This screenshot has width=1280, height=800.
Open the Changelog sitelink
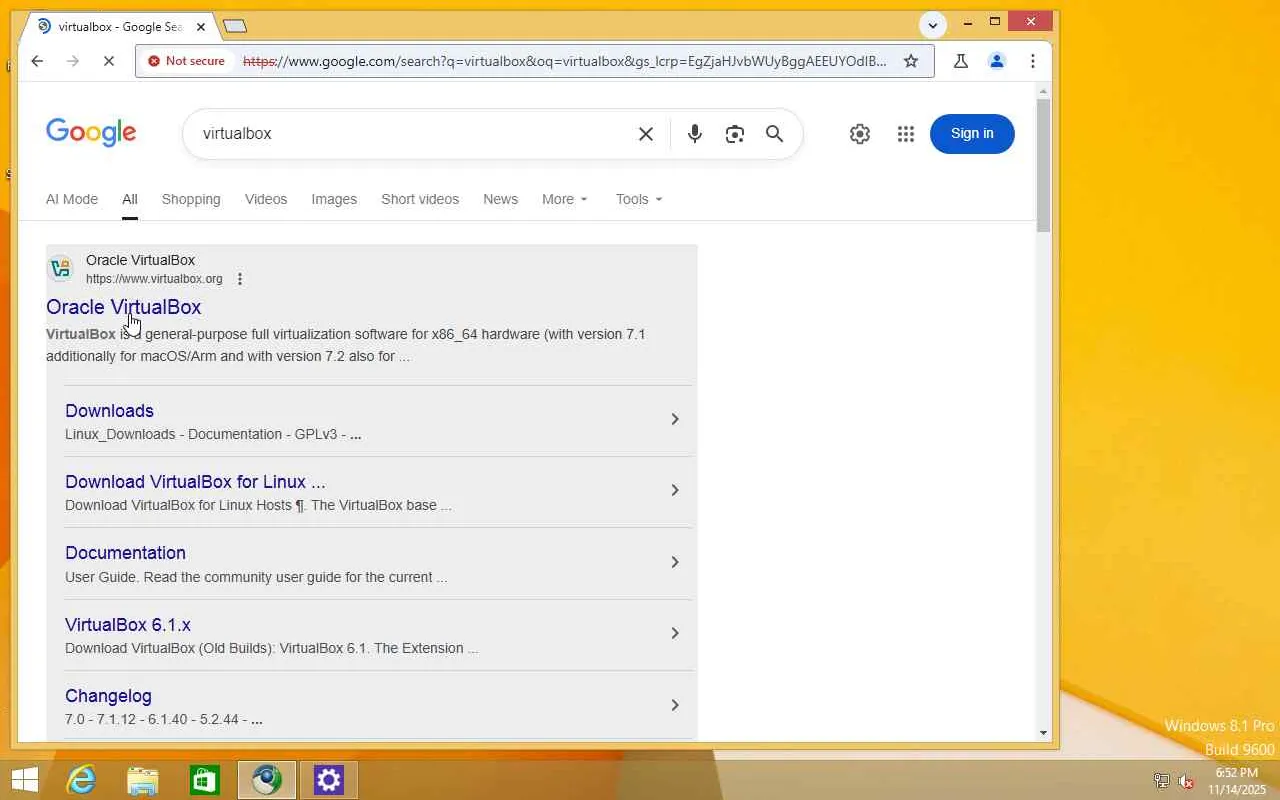108,696
